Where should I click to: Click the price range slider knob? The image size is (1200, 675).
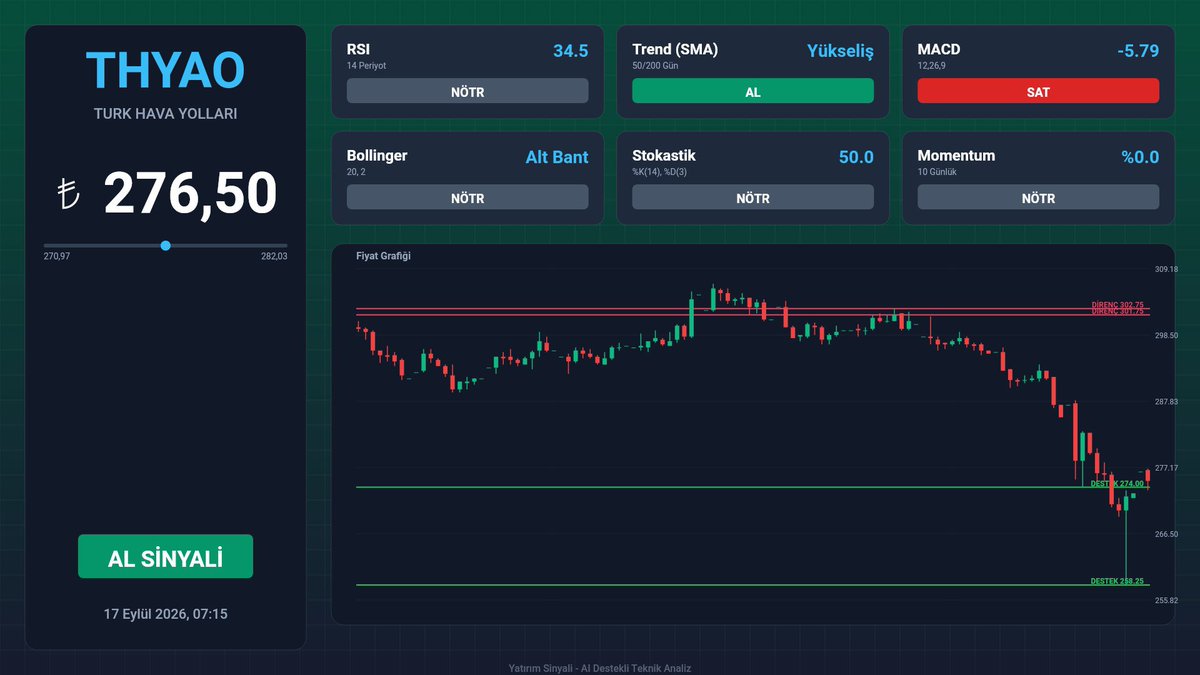[x=165, y=245]
